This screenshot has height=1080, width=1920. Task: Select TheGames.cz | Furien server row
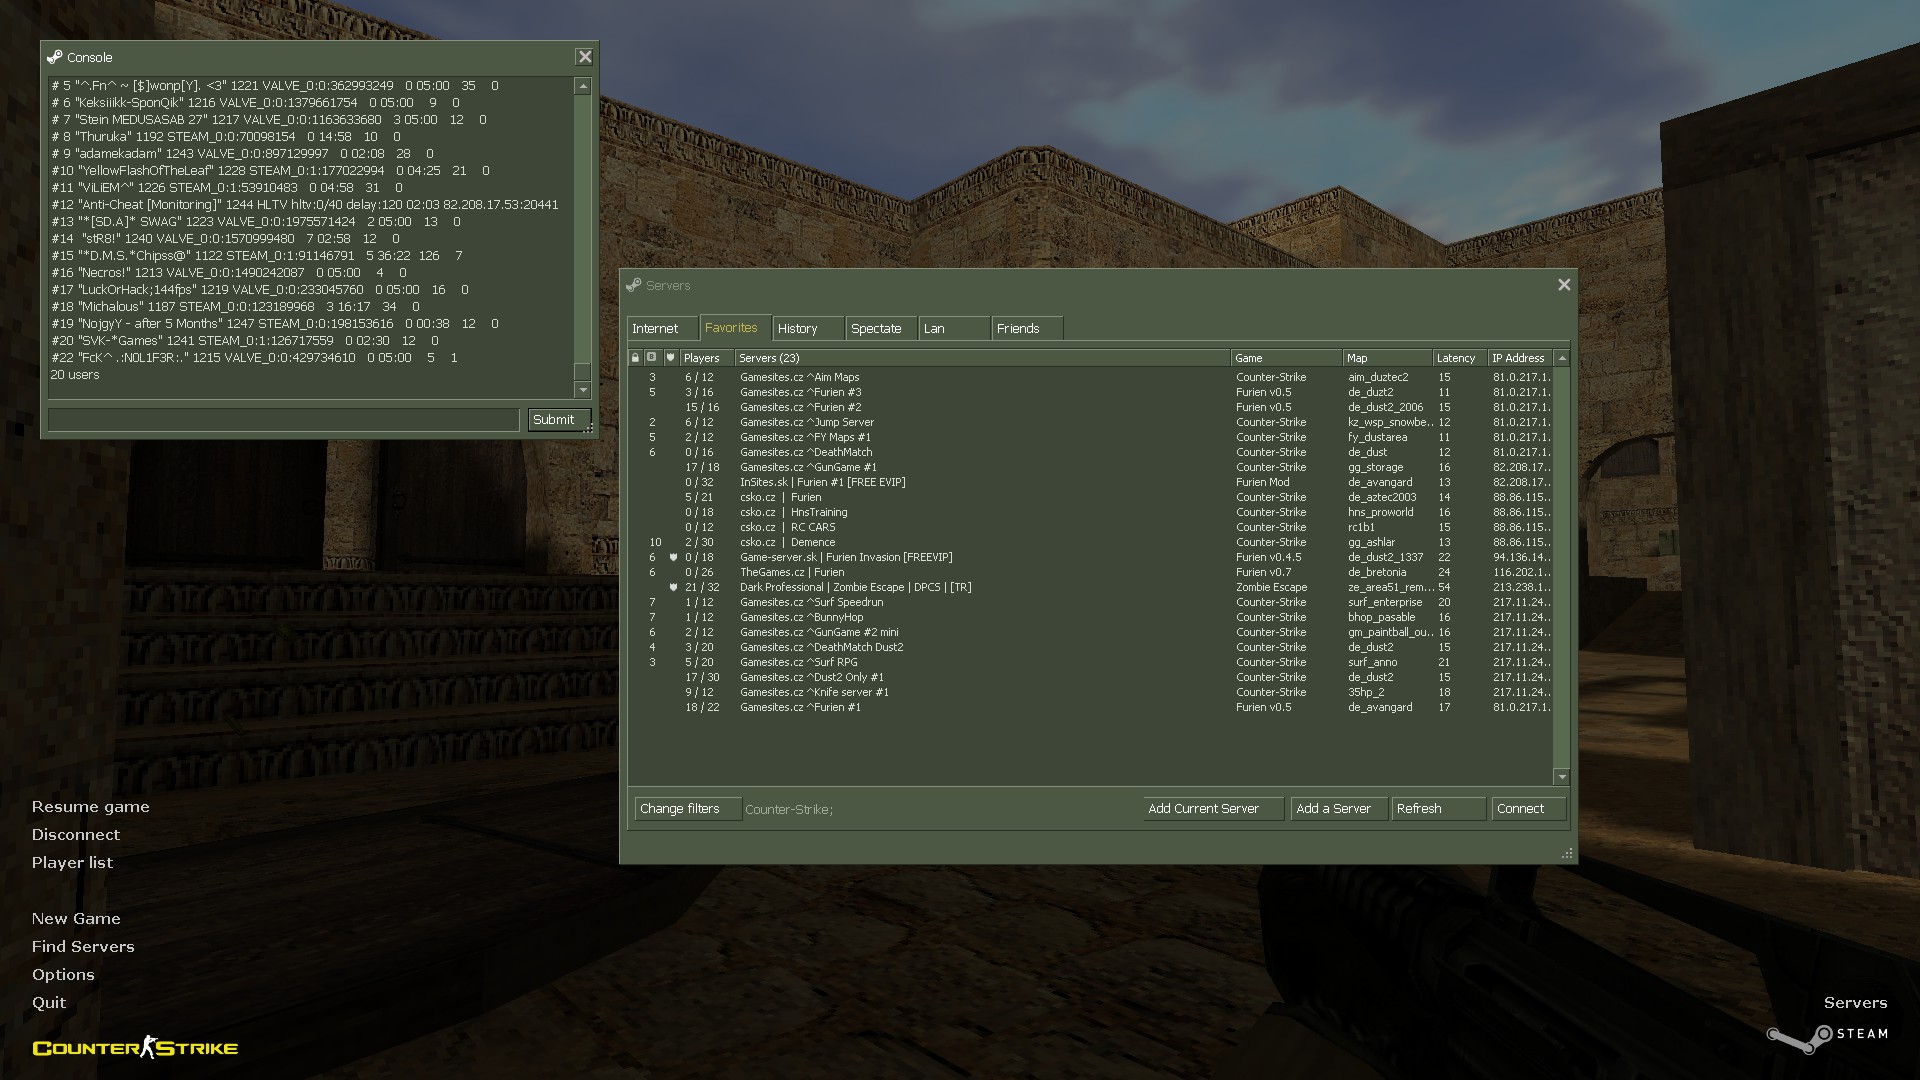tap(1090, 572)
